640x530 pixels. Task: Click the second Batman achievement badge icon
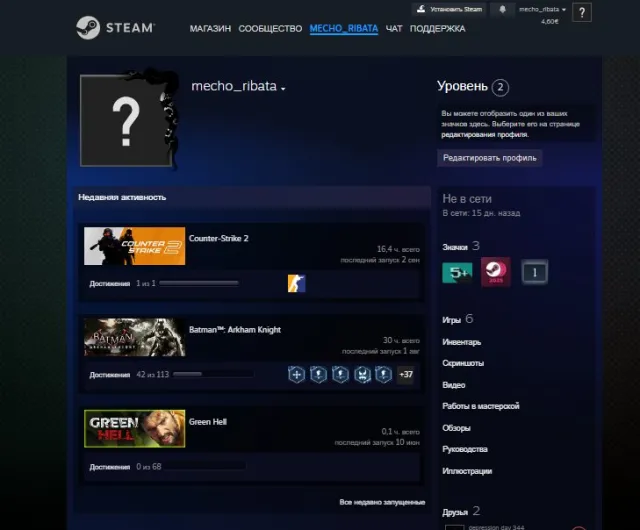tap(318, 374)
